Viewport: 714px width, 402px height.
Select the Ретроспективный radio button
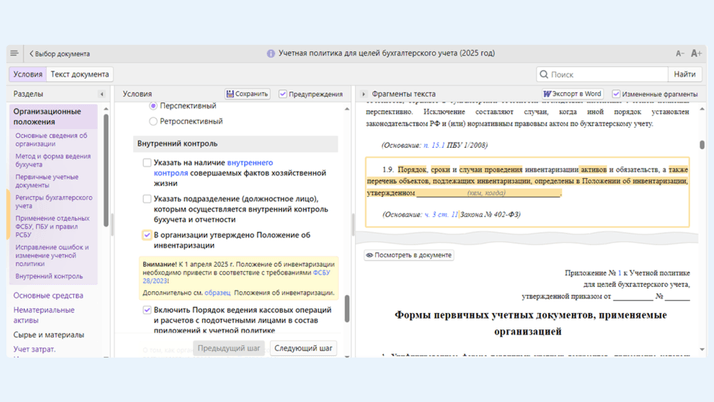pos(153,121)
